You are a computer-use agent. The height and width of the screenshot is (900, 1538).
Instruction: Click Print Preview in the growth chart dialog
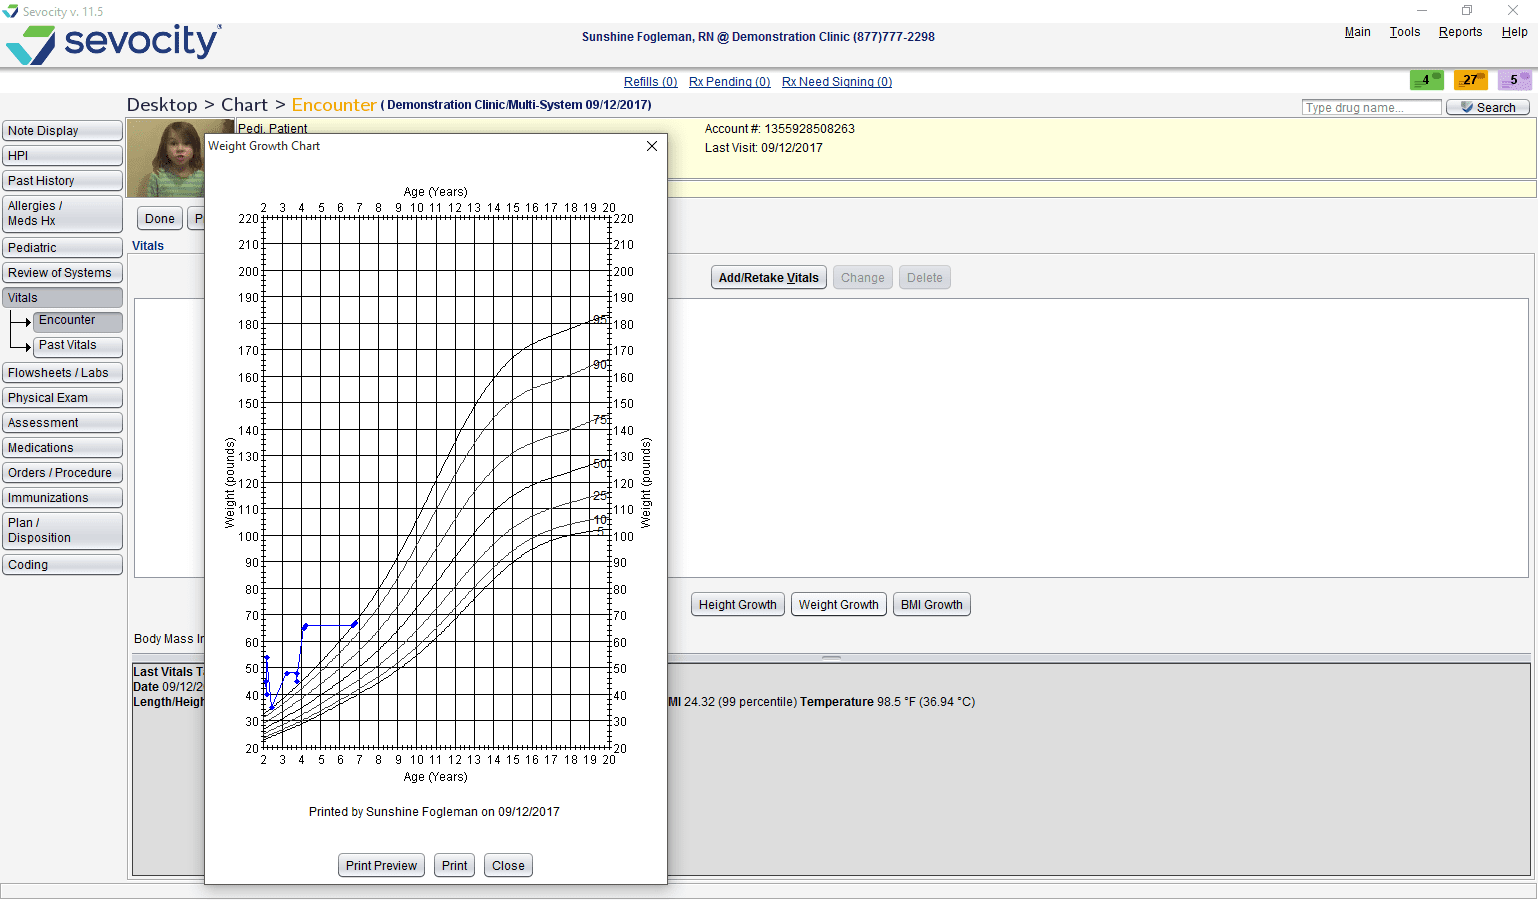pos(381,866)
